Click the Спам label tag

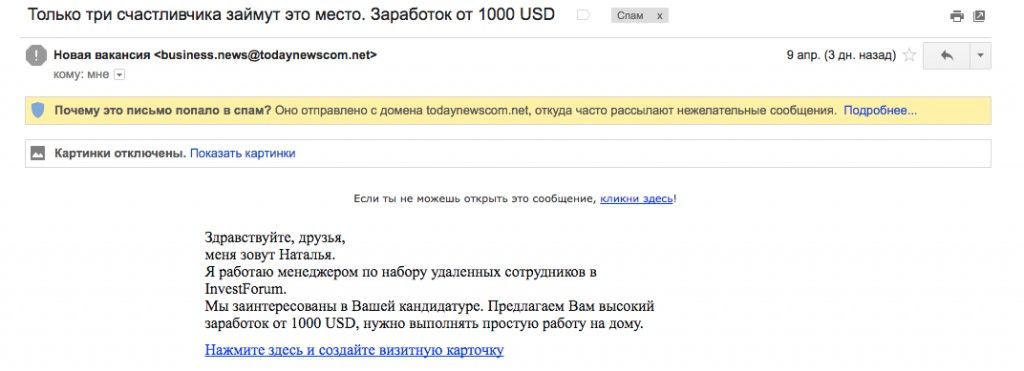click(x=631, y=16)
